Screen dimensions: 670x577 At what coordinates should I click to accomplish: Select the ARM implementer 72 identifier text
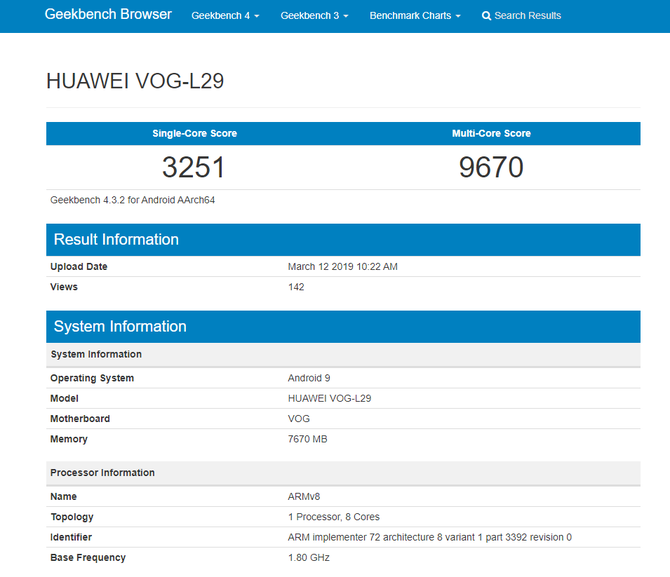tap(429, 537)
